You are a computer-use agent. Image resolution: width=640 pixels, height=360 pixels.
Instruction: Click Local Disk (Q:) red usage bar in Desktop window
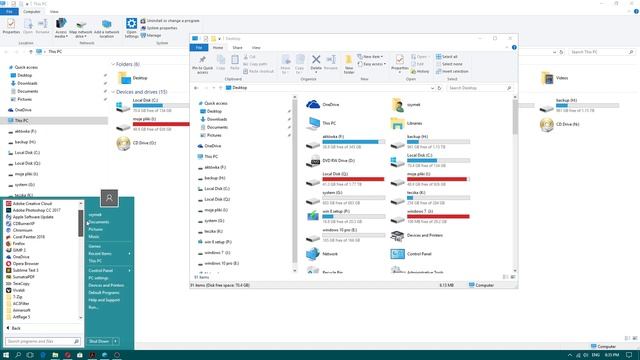pos(353,179)
